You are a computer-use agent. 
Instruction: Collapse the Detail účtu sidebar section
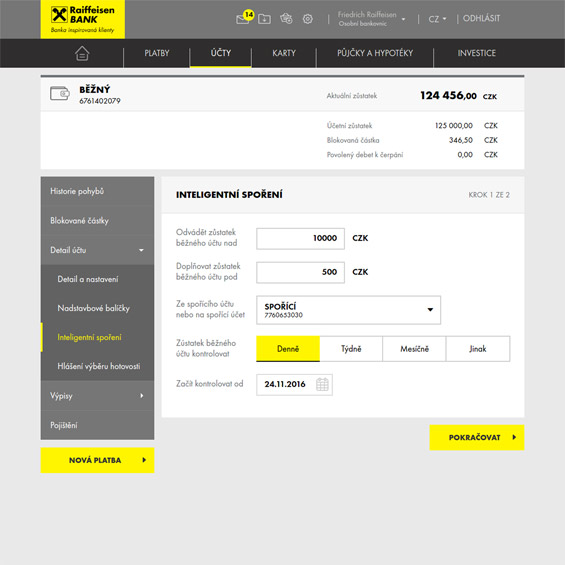pos(97,250)
